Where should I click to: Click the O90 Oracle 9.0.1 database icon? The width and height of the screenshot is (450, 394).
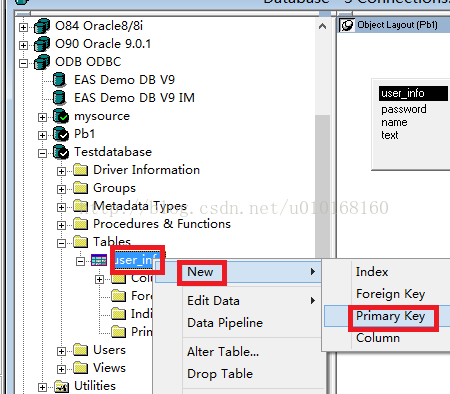[x=42, y=44]
